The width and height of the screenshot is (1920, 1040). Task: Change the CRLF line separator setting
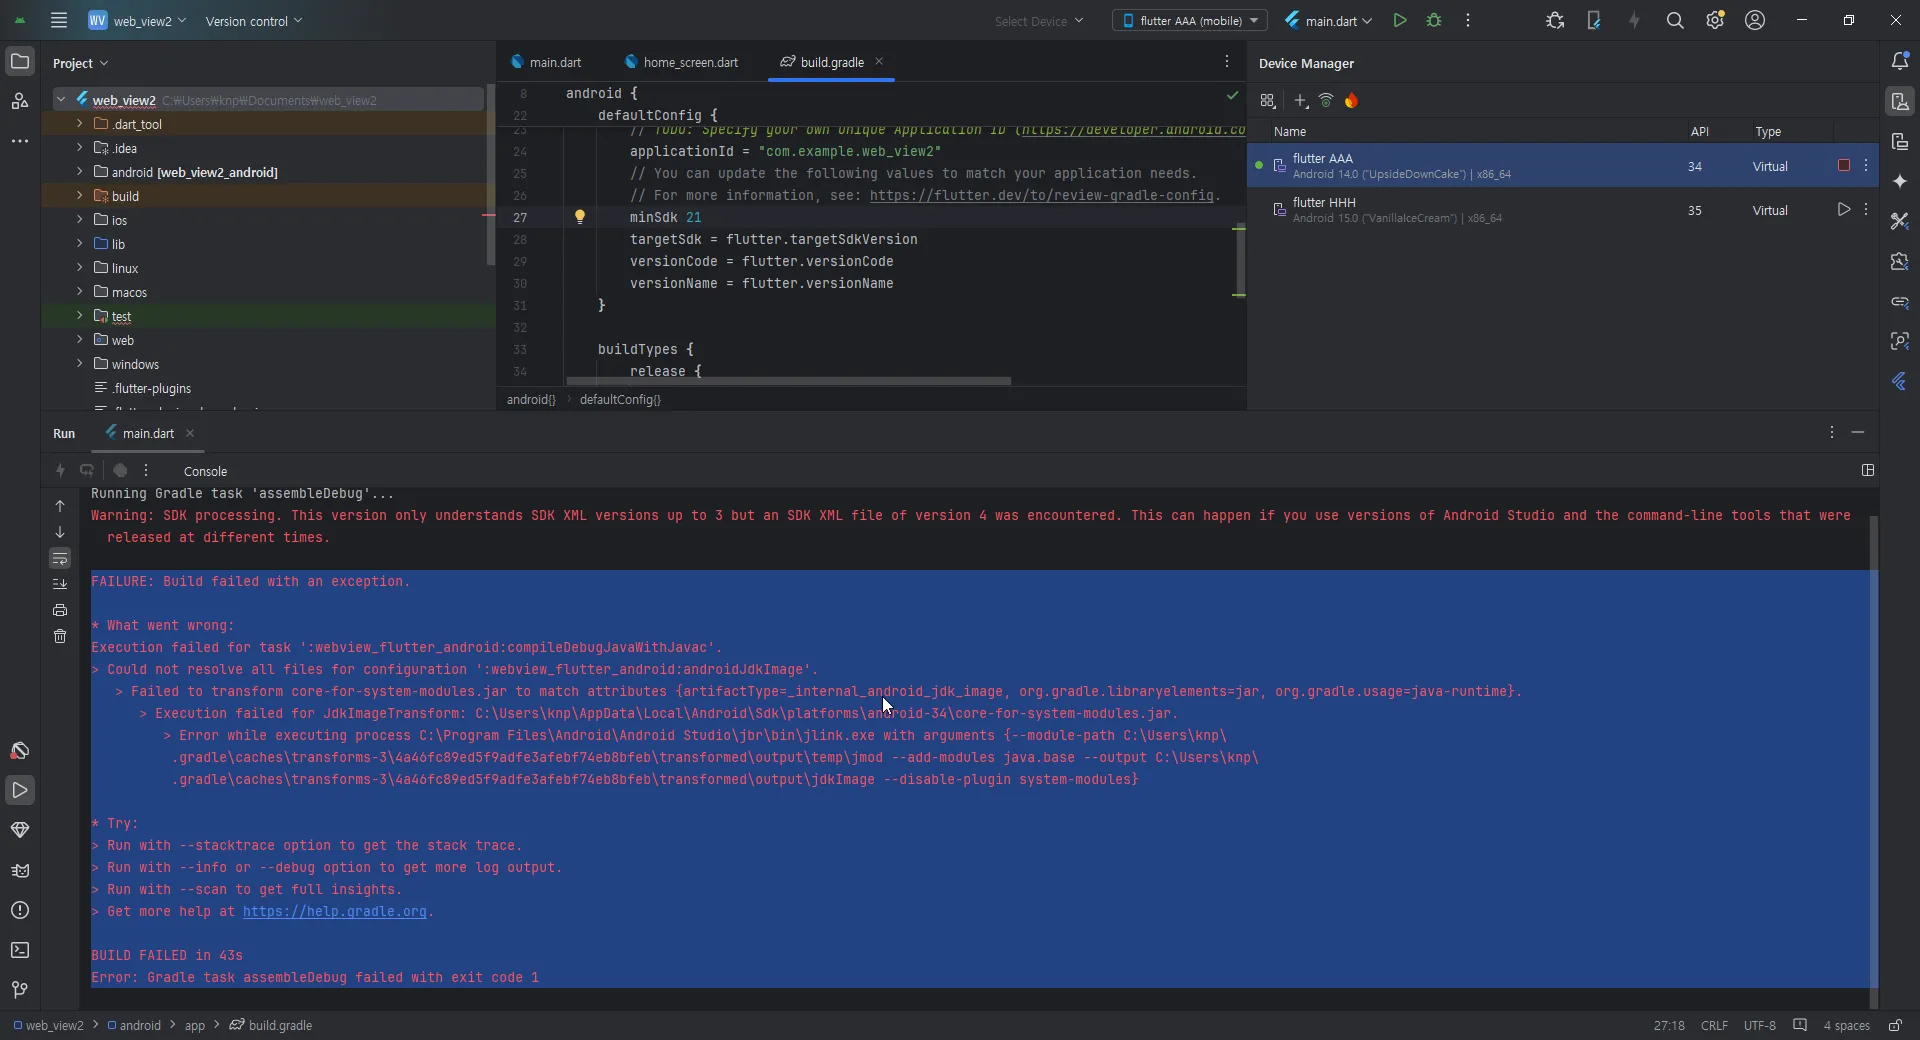1714,1025
